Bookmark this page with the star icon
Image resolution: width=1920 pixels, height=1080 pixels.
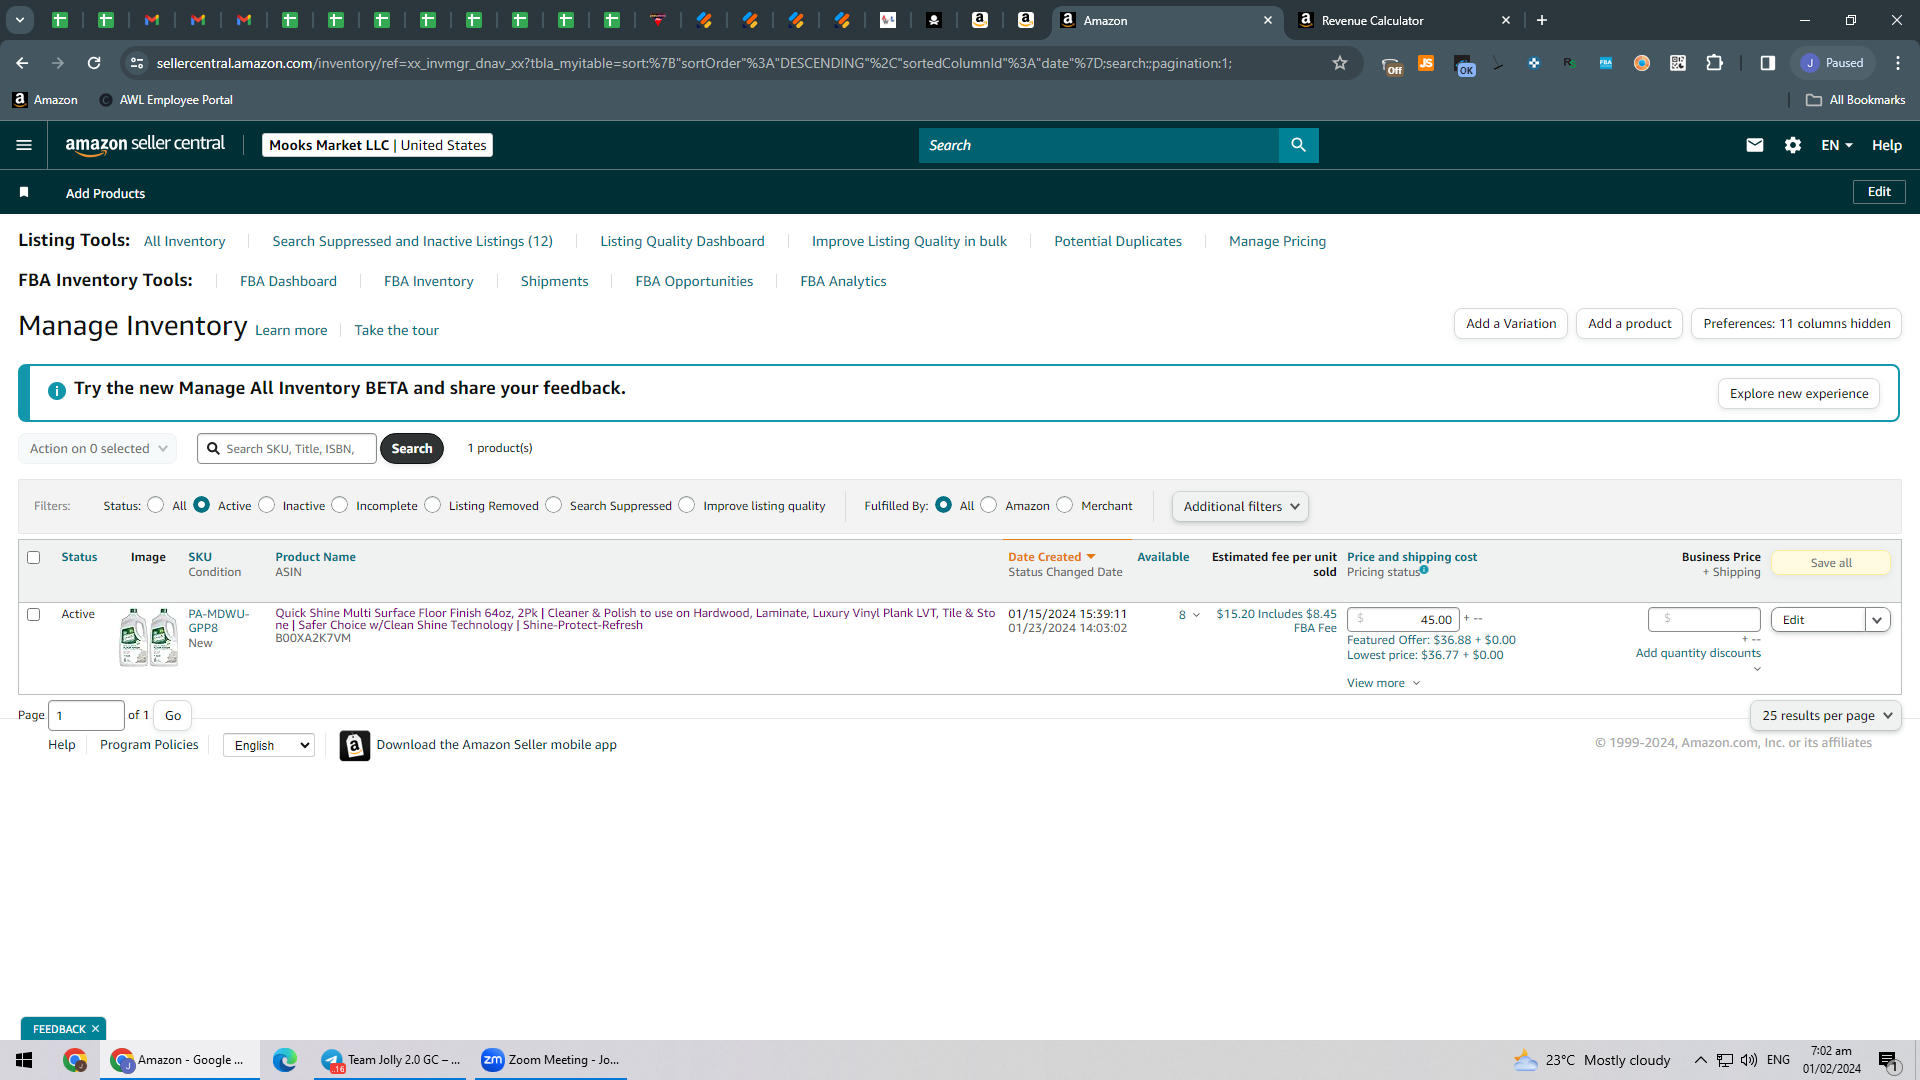click(1340, 63)
